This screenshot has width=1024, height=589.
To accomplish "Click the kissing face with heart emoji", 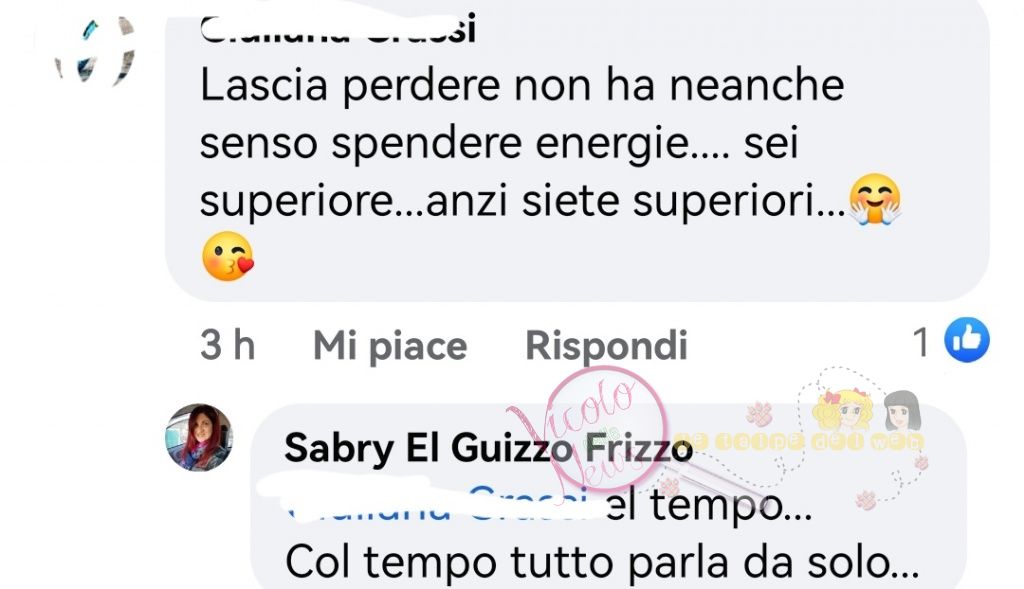I will point(227,257).
